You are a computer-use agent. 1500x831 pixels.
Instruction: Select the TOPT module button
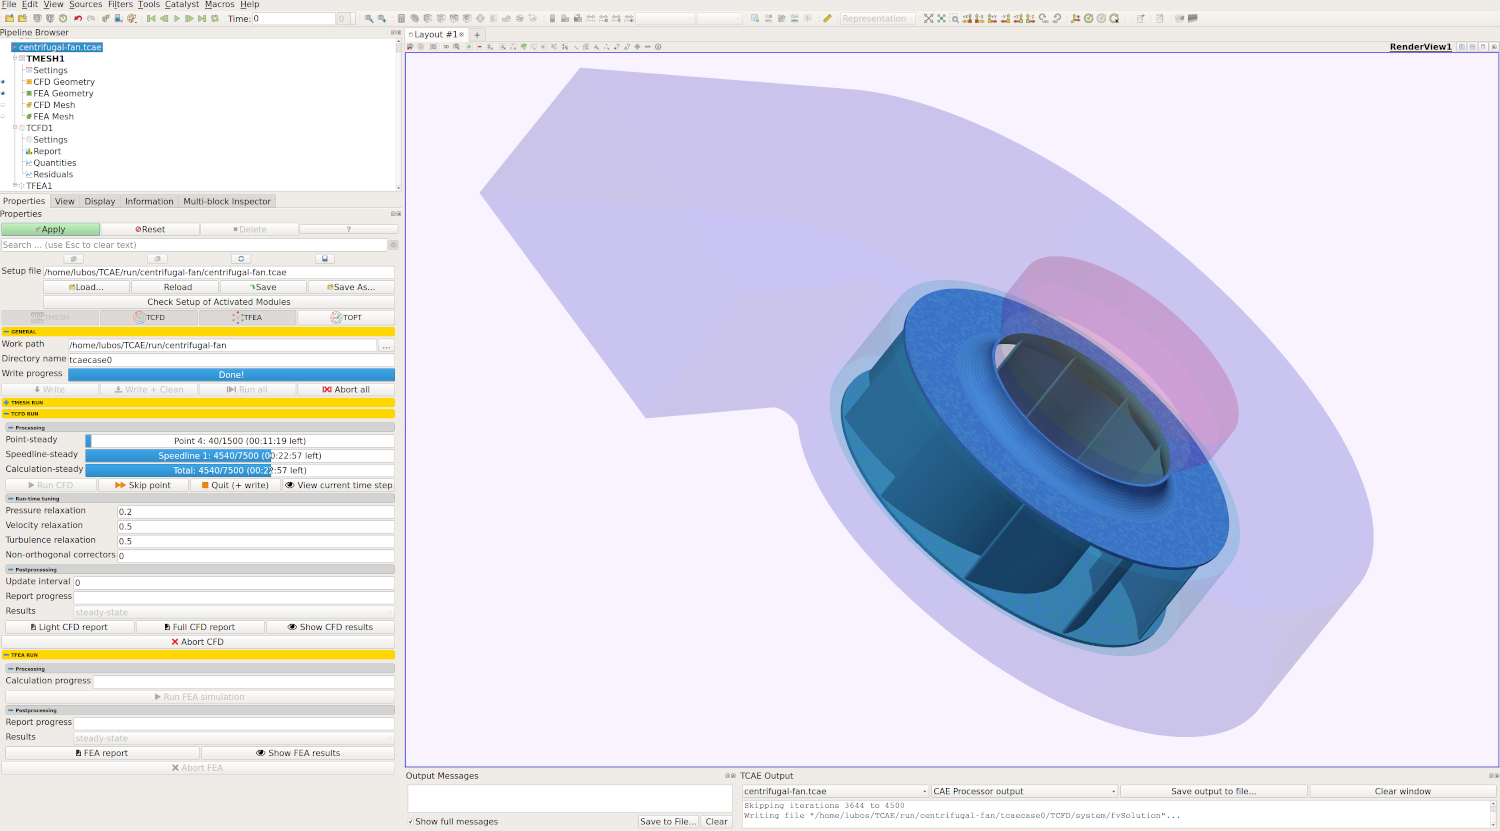tap(346, 317)
